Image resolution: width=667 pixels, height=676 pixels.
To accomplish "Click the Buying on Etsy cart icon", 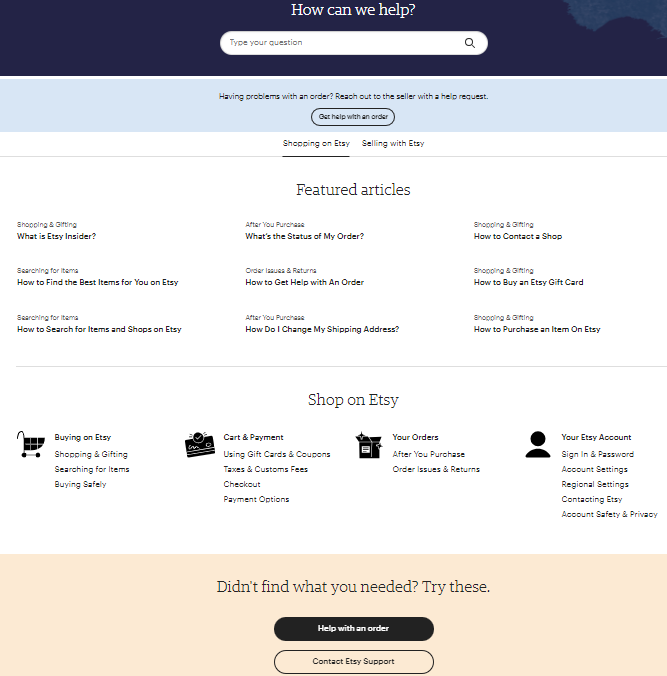I will pyautogui.click(x=31, y=445).
